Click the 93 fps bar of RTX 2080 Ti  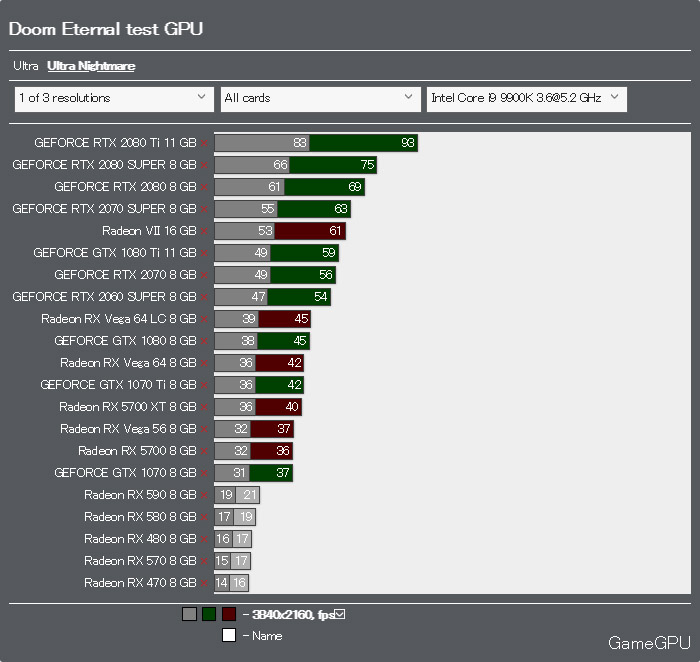[363, 143]
